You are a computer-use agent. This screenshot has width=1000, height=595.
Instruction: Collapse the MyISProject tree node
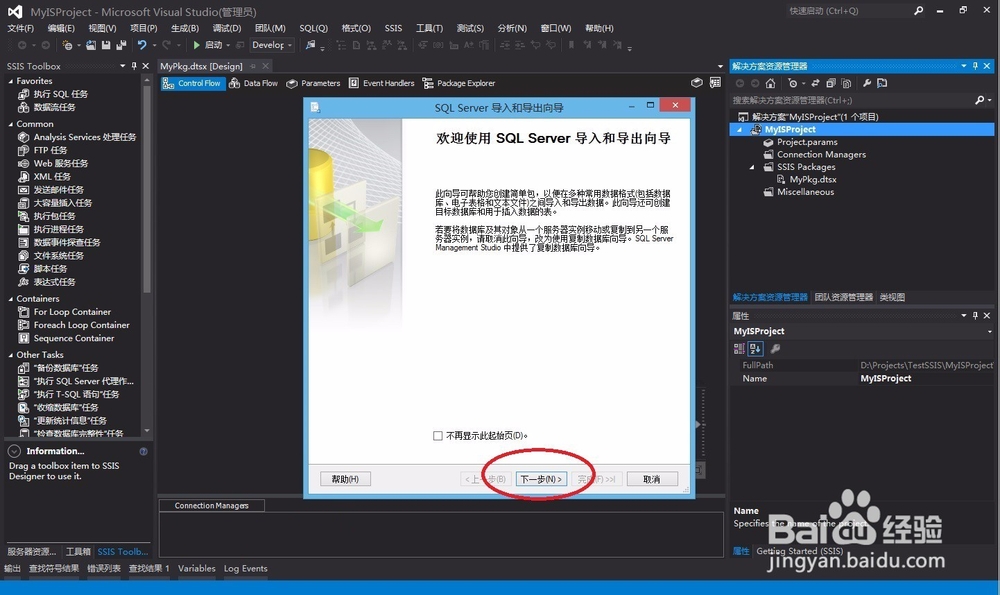pos(740,129)
